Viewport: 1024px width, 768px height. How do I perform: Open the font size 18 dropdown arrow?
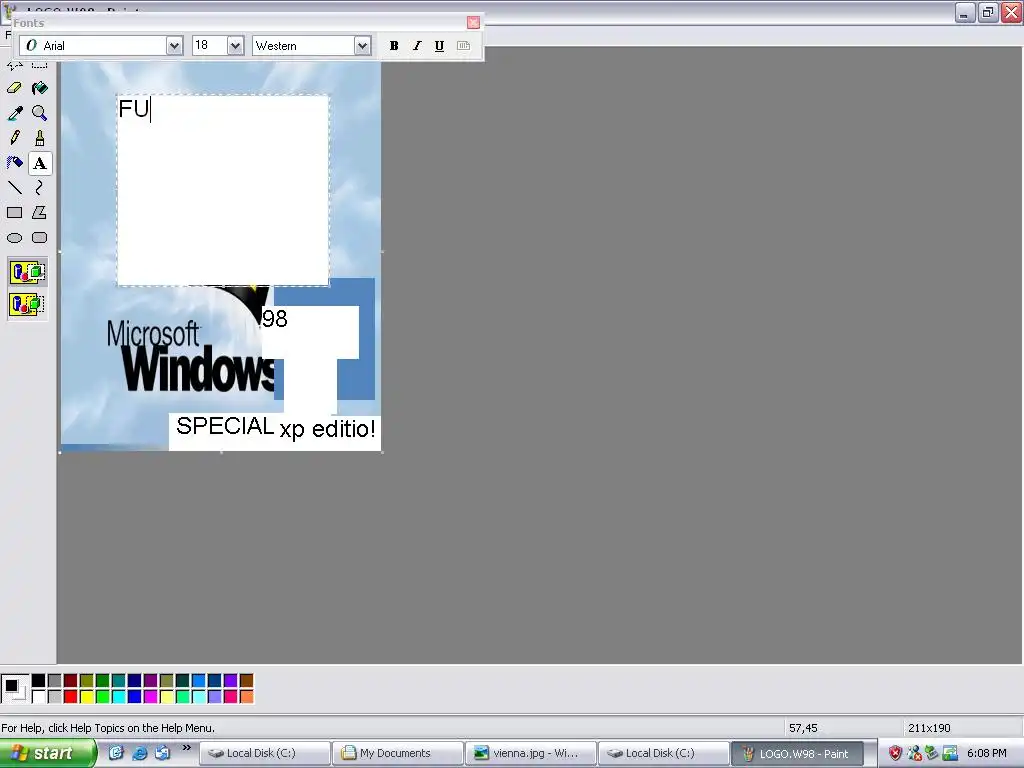[236, 46]
